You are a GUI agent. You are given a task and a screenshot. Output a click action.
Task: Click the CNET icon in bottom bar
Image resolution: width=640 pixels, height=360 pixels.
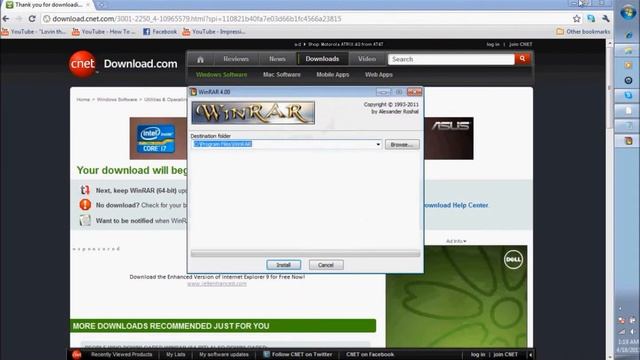coord(77,354)
